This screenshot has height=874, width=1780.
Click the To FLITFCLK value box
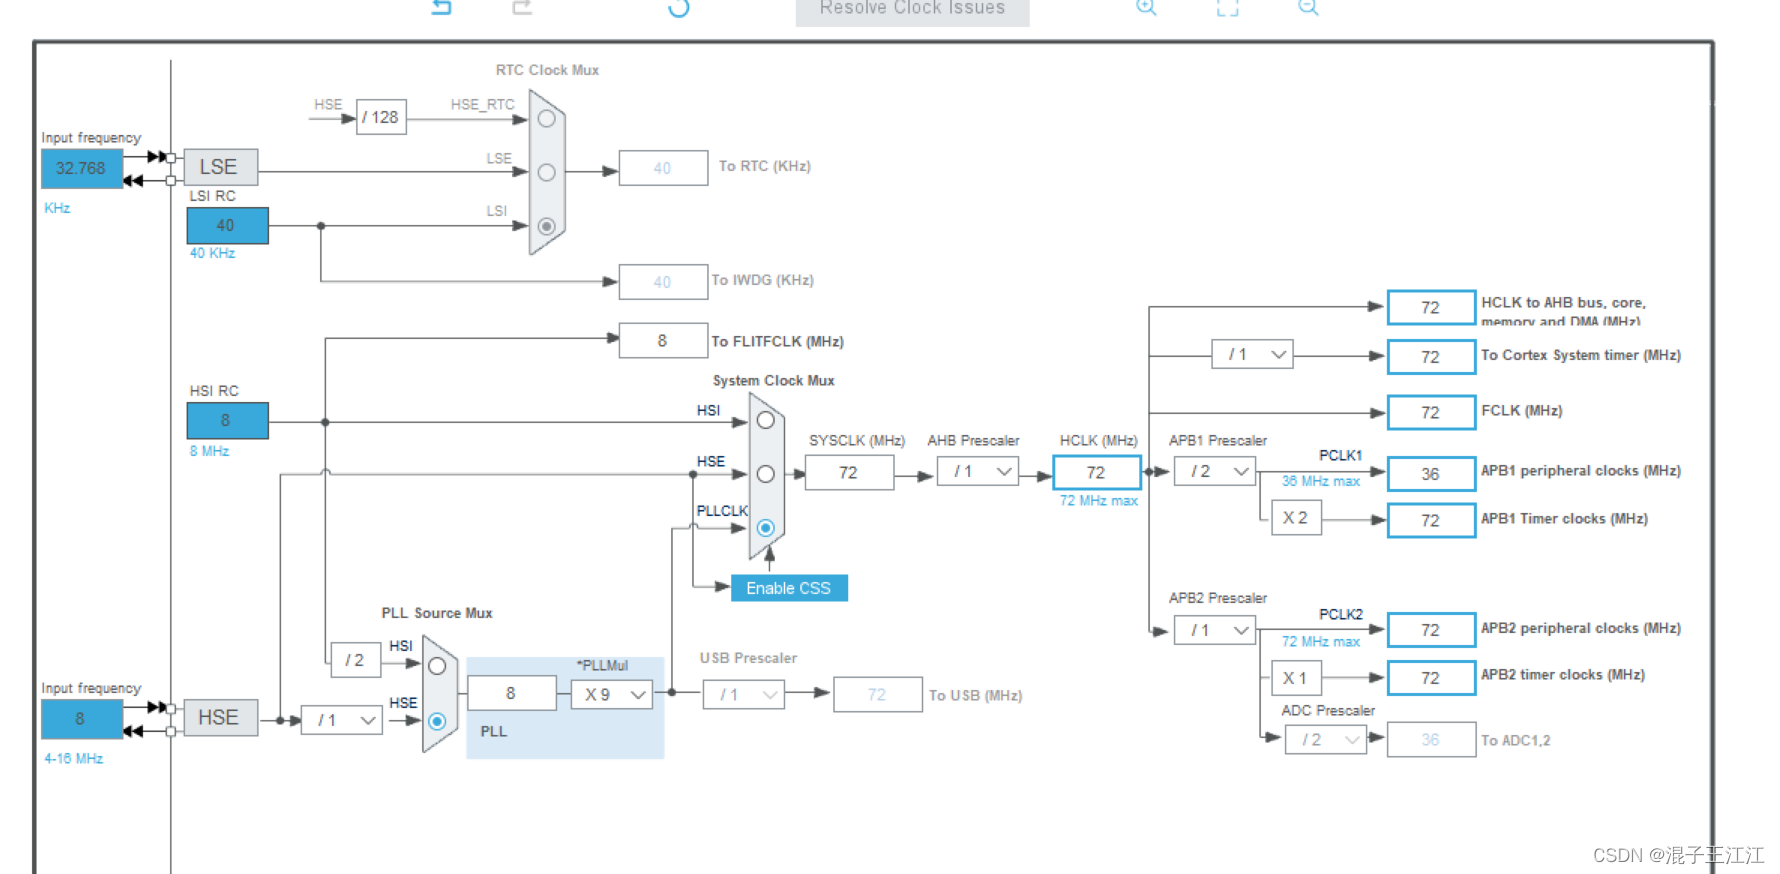(x=663, y=340)
